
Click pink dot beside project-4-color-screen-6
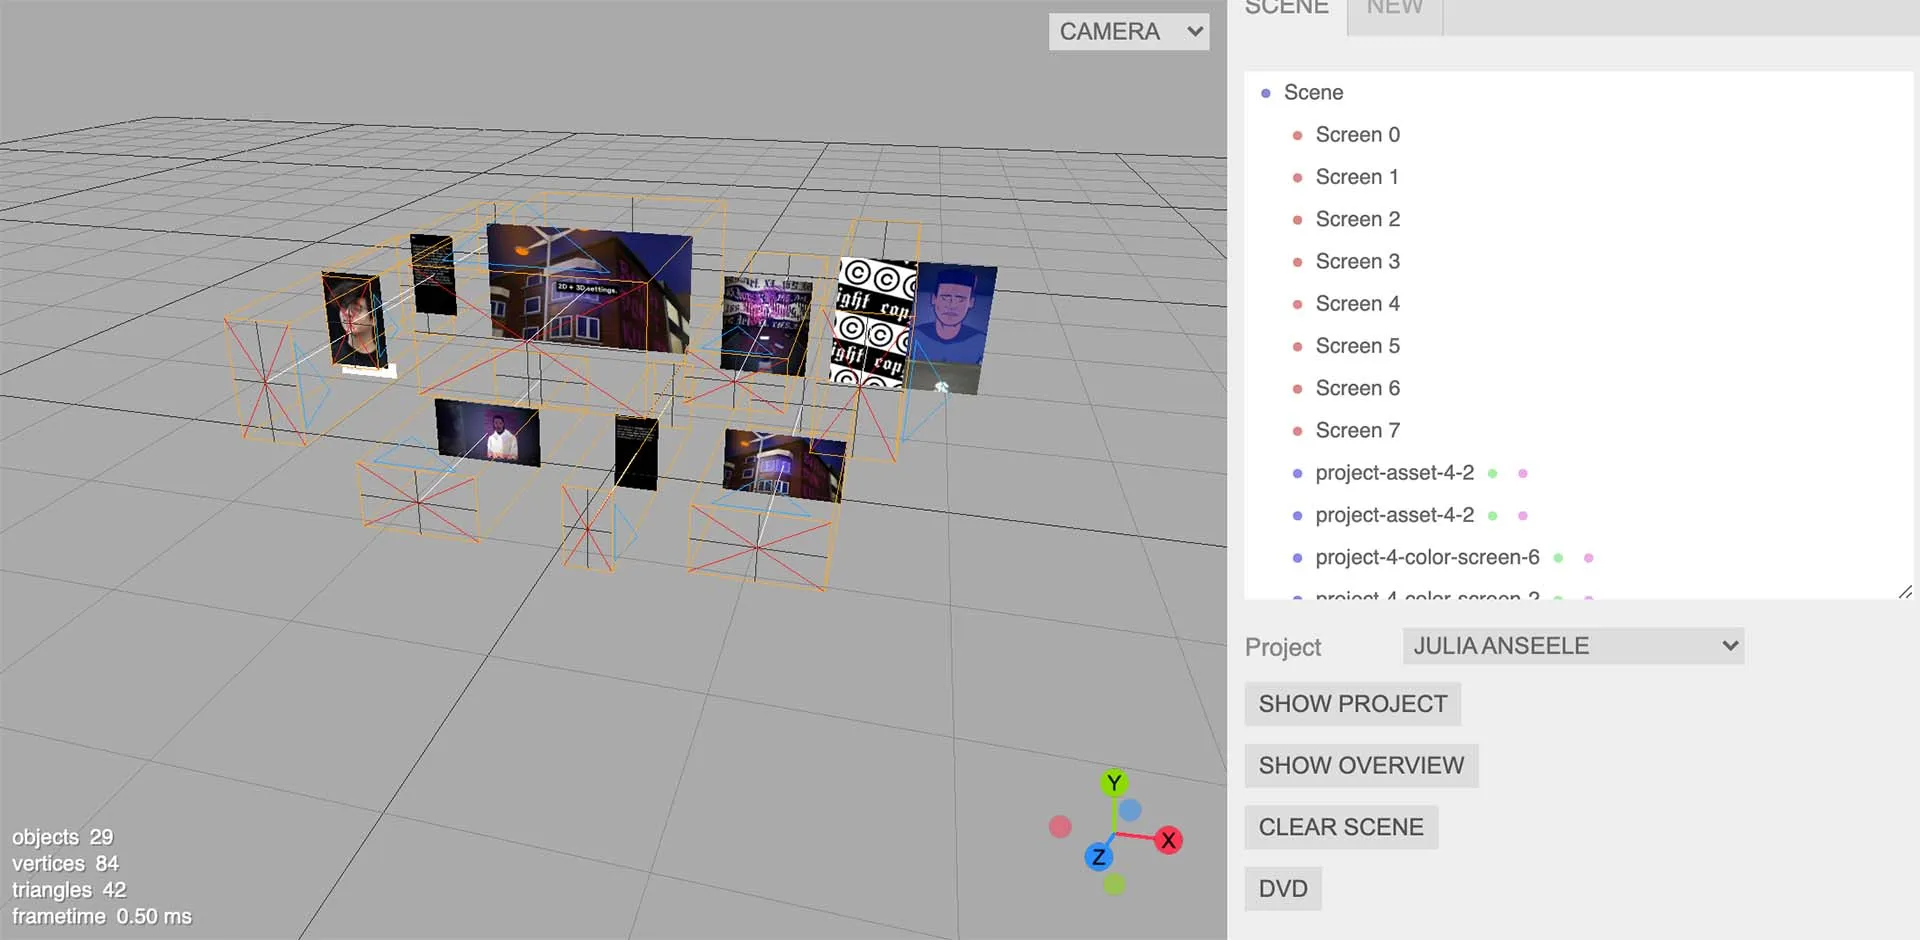1588,558
